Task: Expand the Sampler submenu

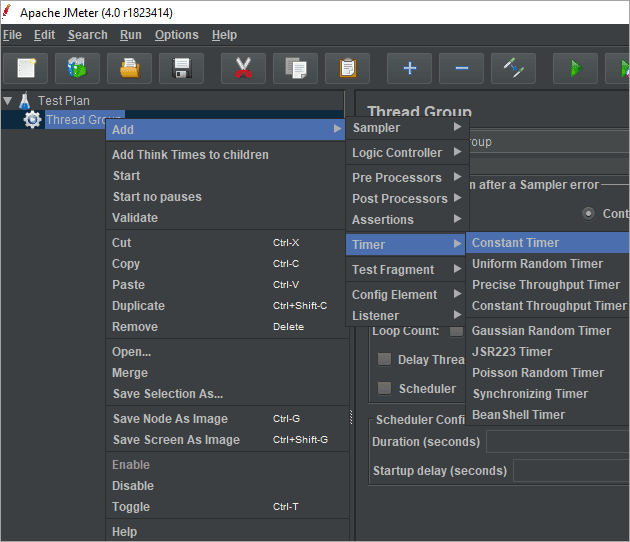Action: click(x=407, y=127)
